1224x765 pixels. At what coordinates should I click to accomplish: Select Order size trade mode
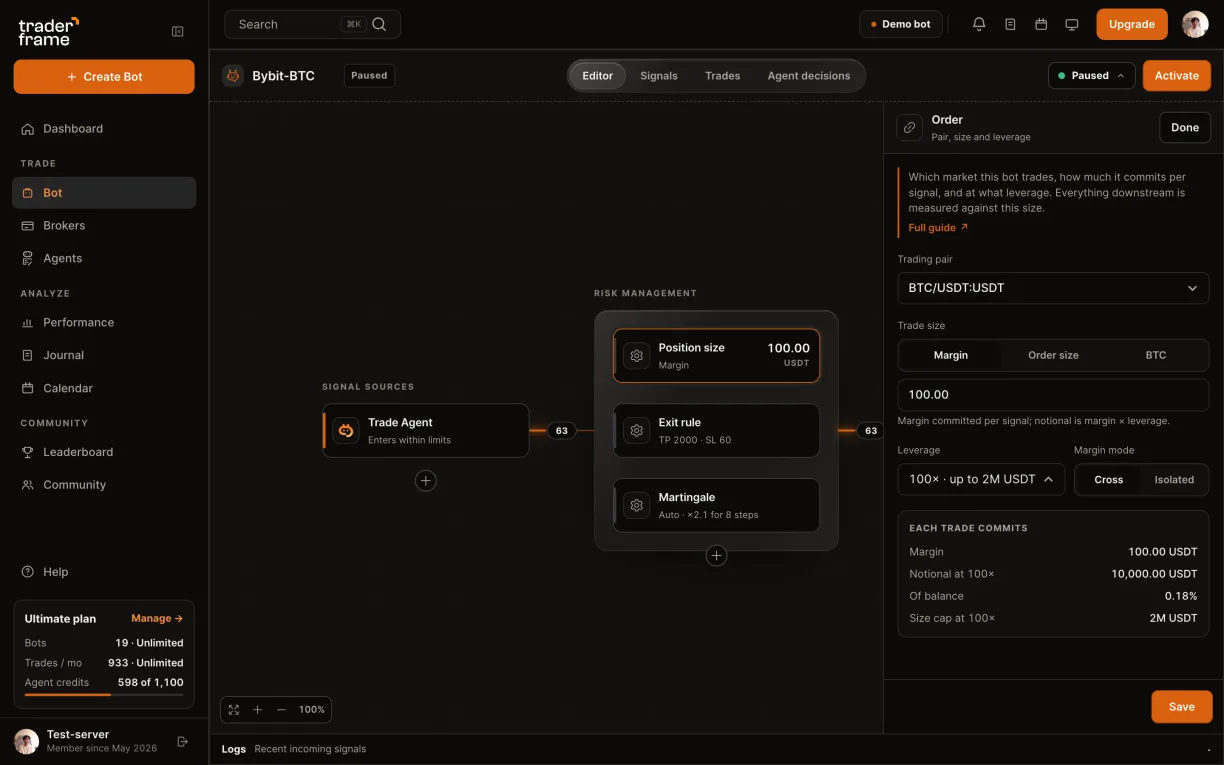point(1054,355)
